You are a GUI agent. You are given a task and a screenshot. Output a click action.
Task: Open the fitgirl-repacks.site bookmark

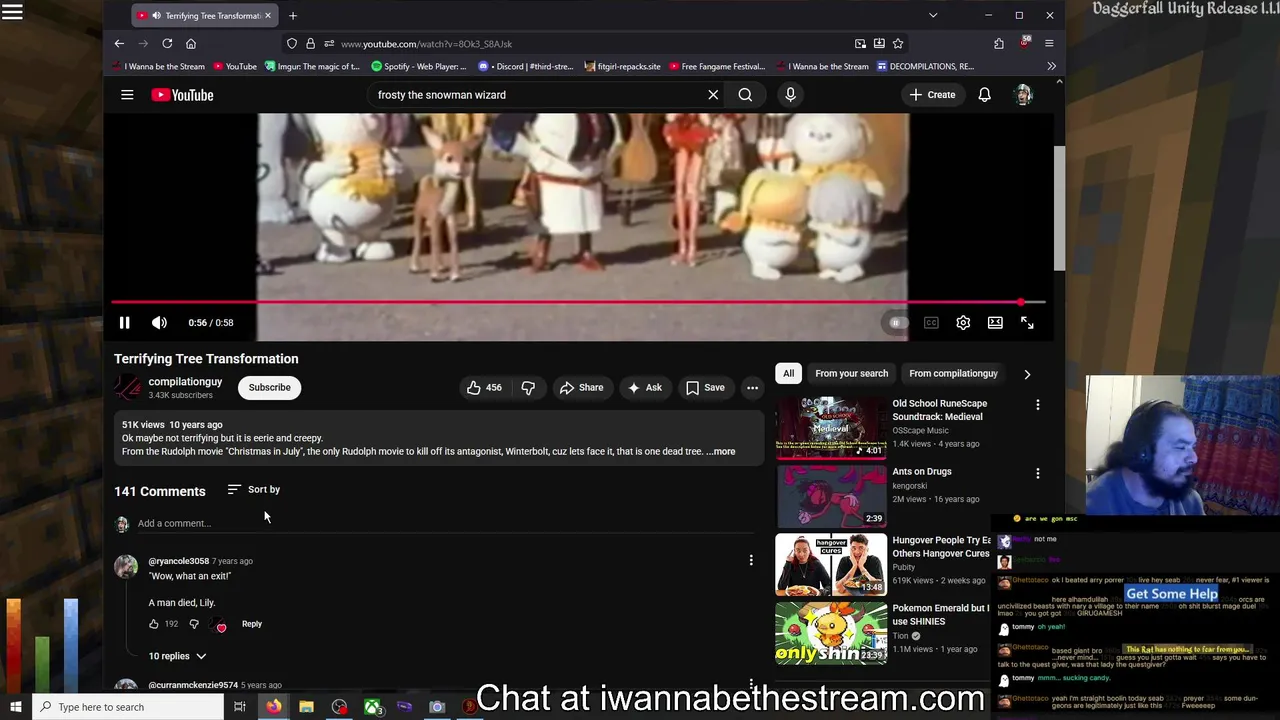(x=622, y=66)
